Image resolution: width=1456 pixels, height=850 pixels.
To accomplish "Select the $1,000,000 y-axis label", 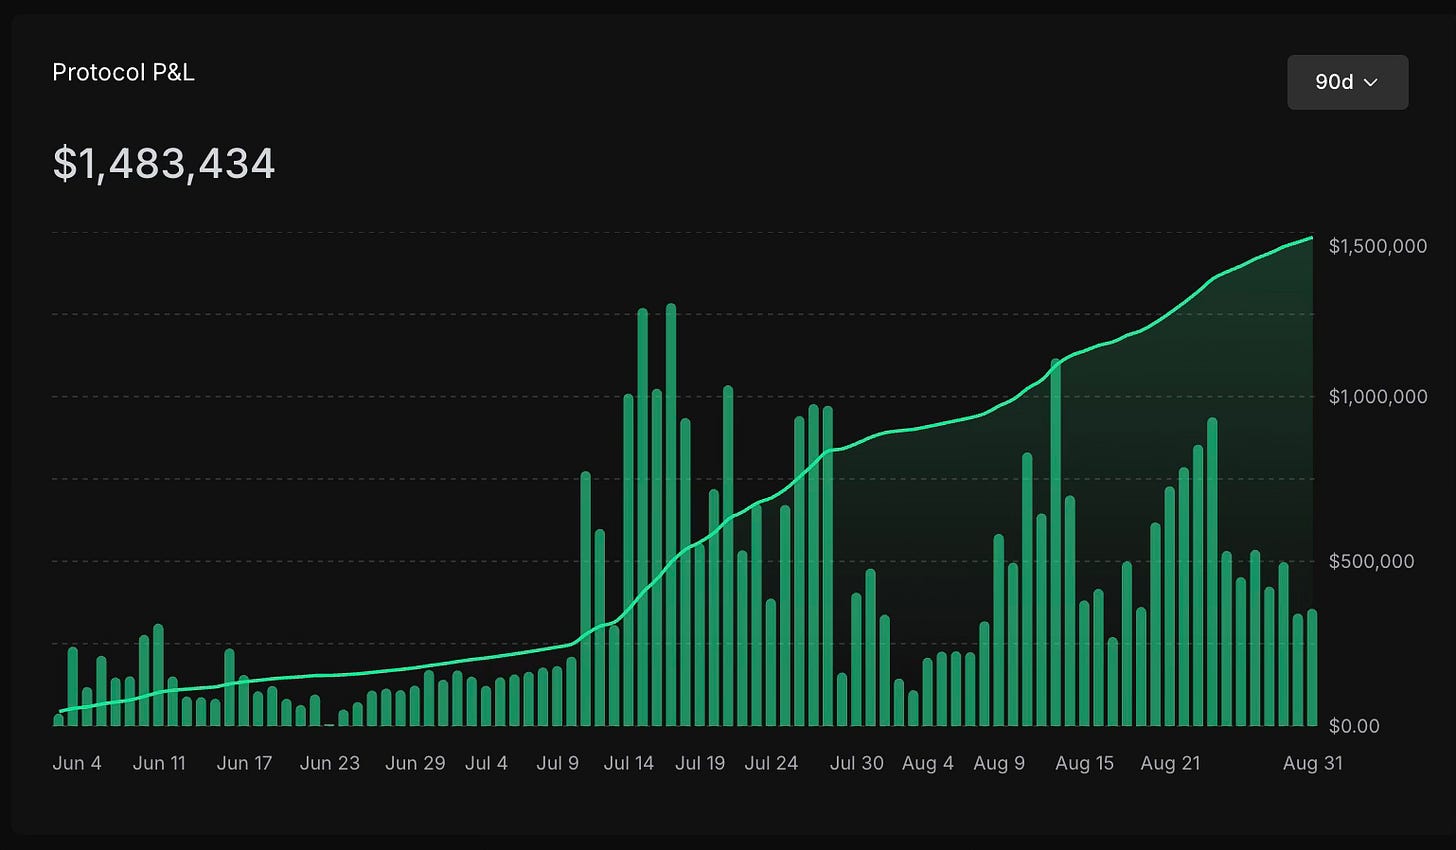I will click(1378, 397).
